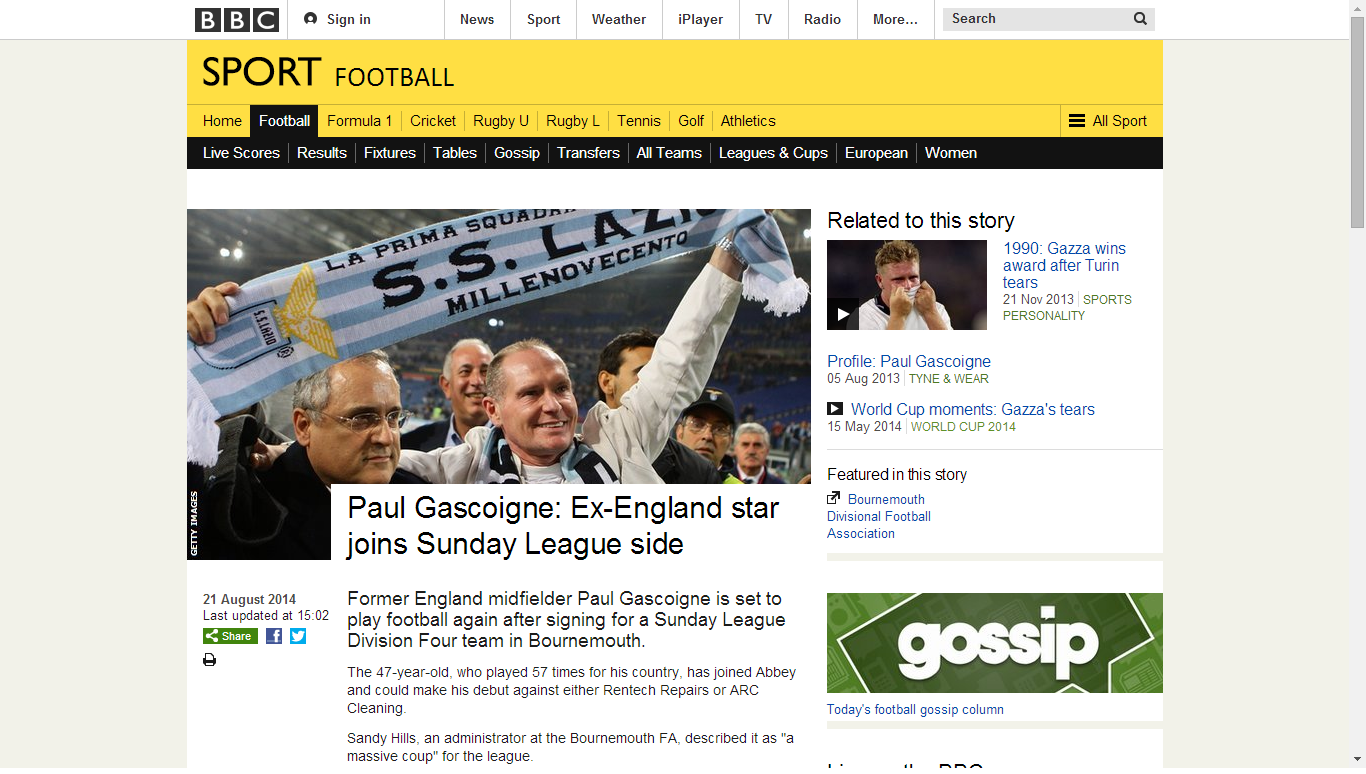This screenshot has width=1366, height=774.
Task: Share the article on Facebook
Action: coord(274,636)
